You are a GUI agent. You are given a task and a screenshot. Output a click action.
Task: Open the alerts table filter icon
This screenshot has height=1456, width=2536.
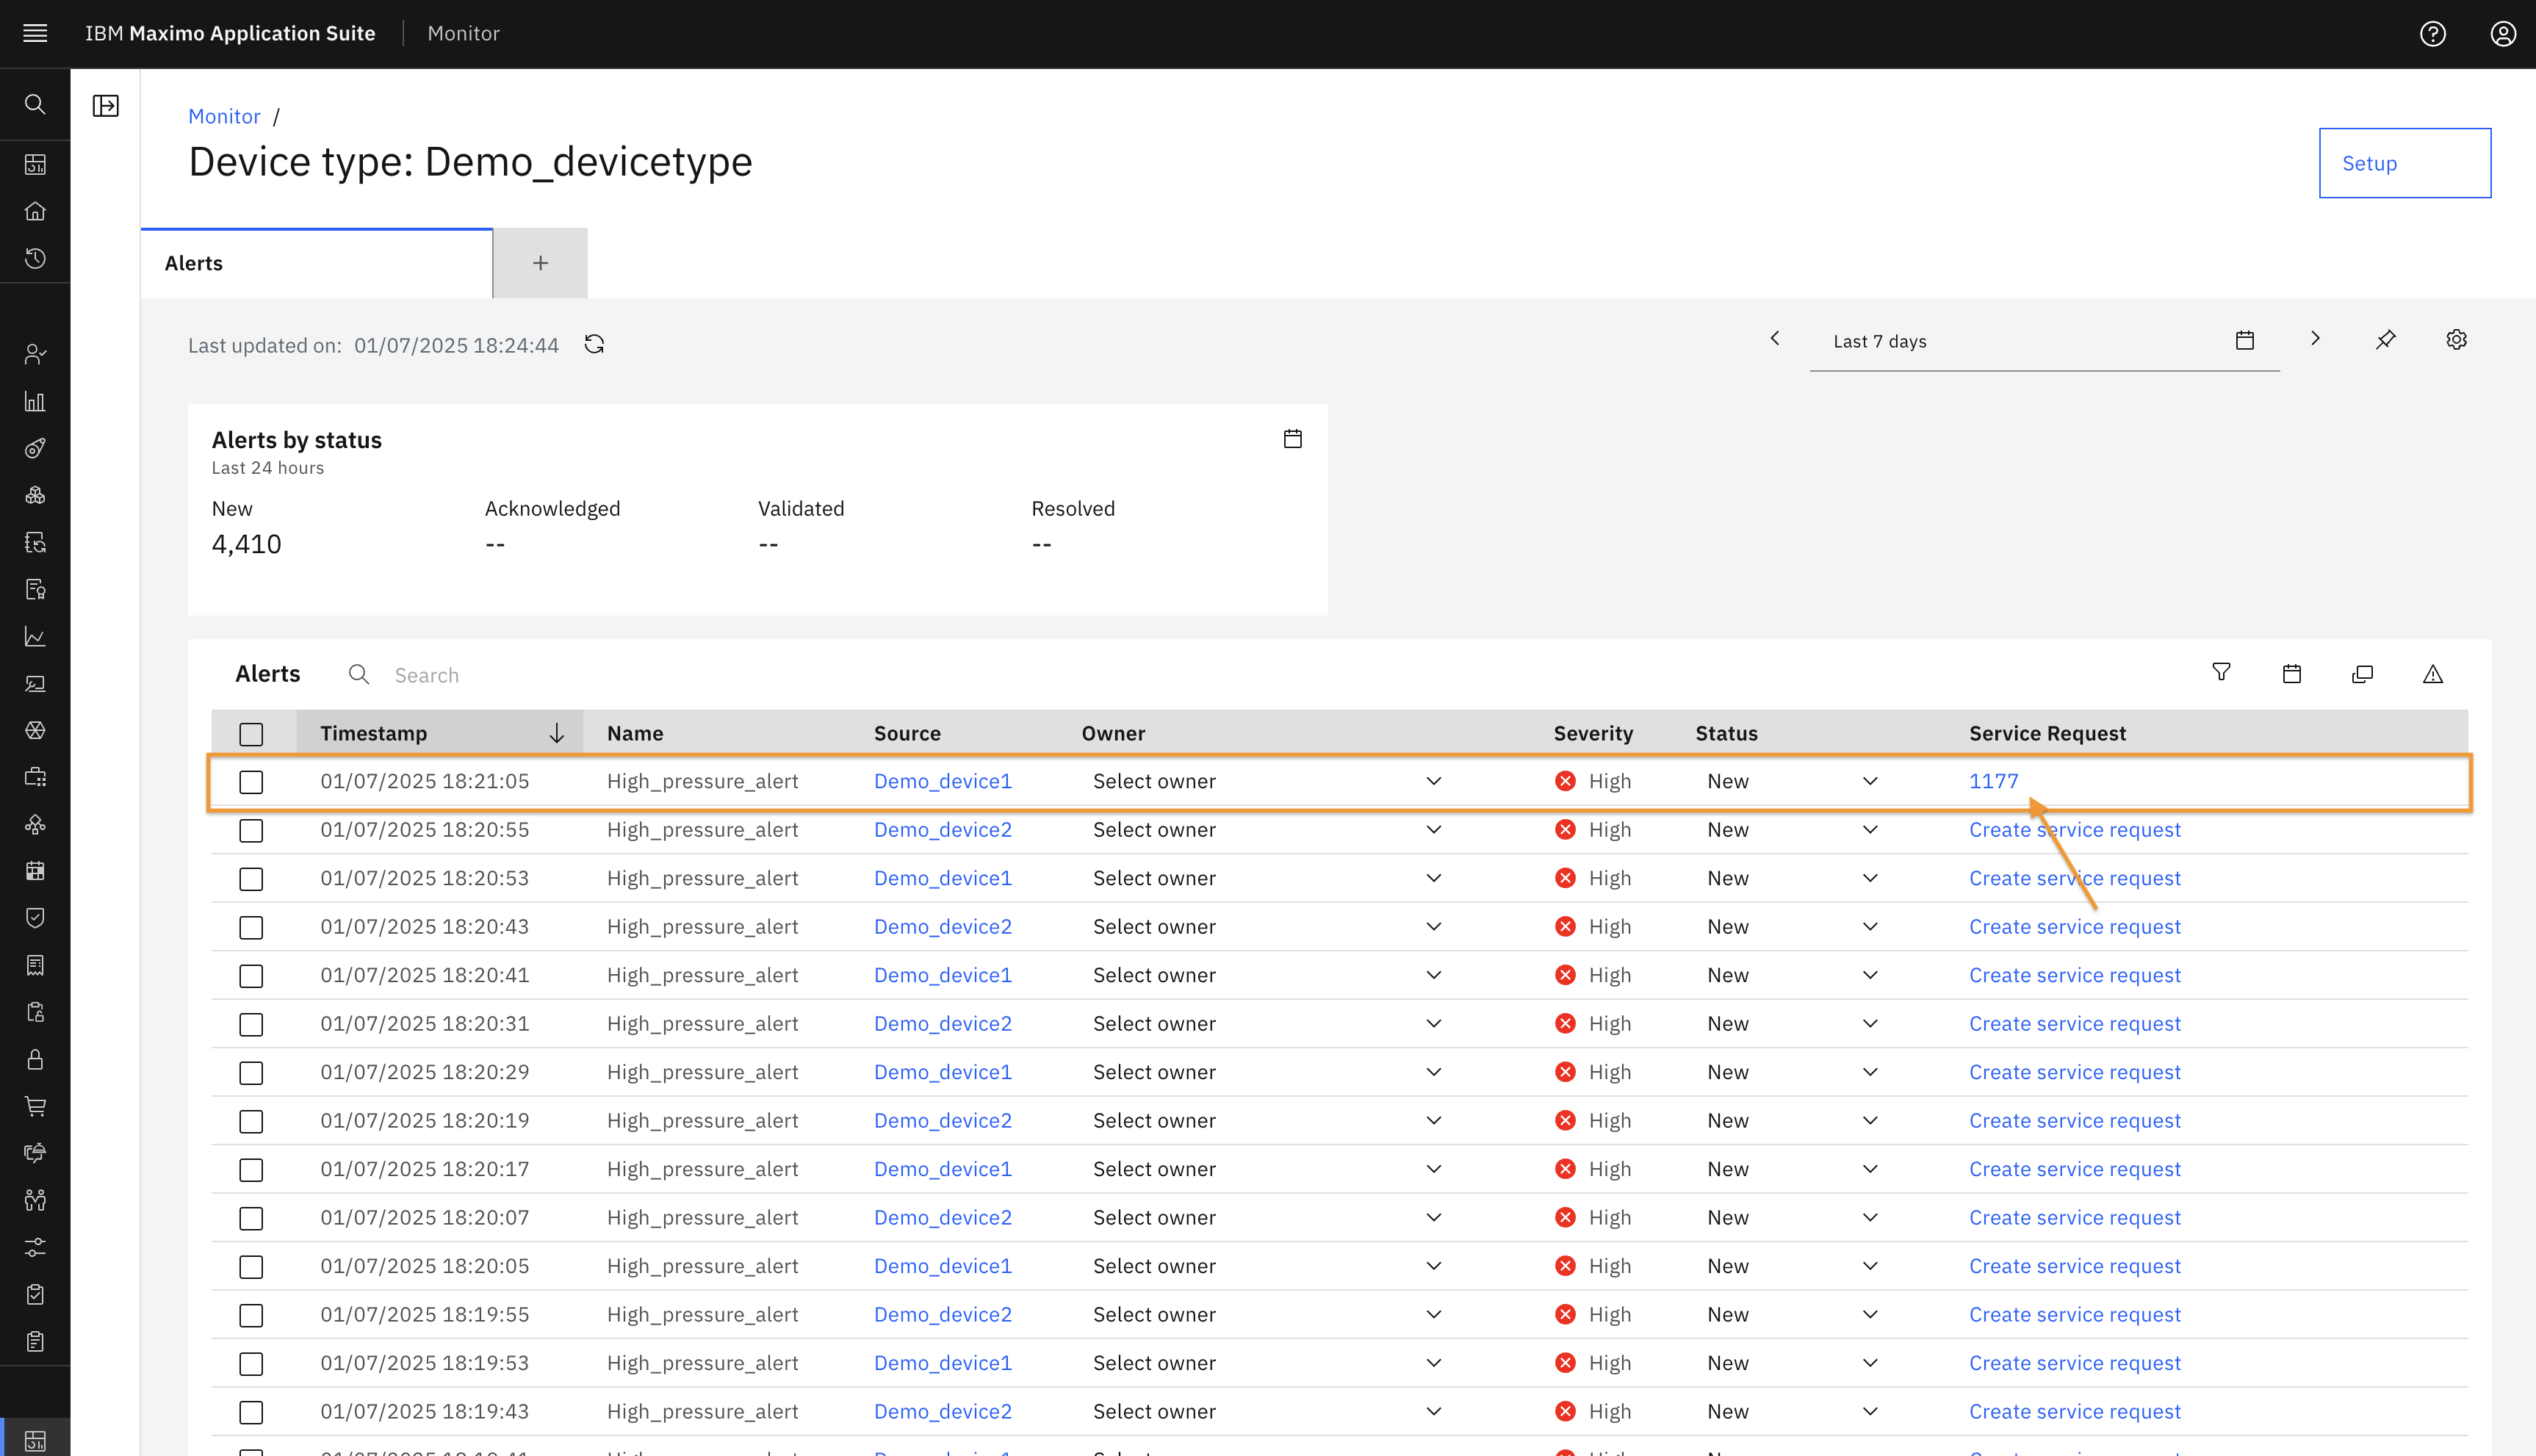2221,673
